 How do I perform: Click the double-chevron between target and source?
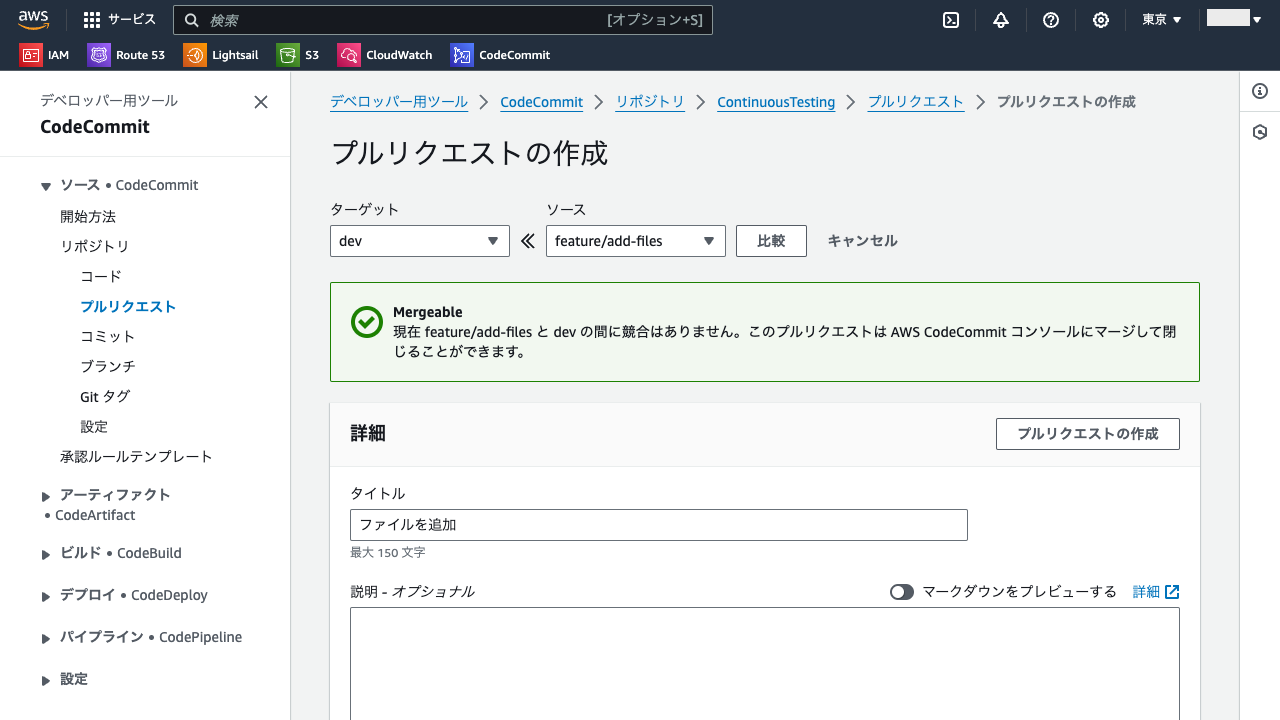coord(528,241)
